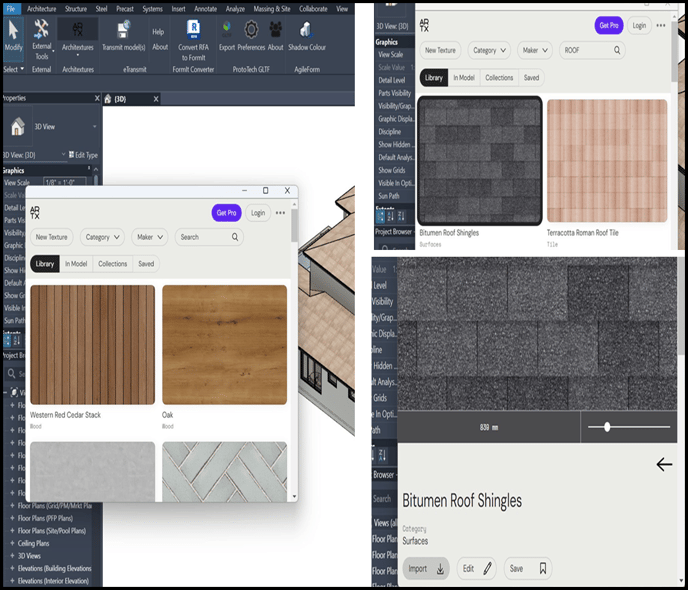Expand the 3D Views tree node
Screen dimensions: 688x590
pos(12,556)
